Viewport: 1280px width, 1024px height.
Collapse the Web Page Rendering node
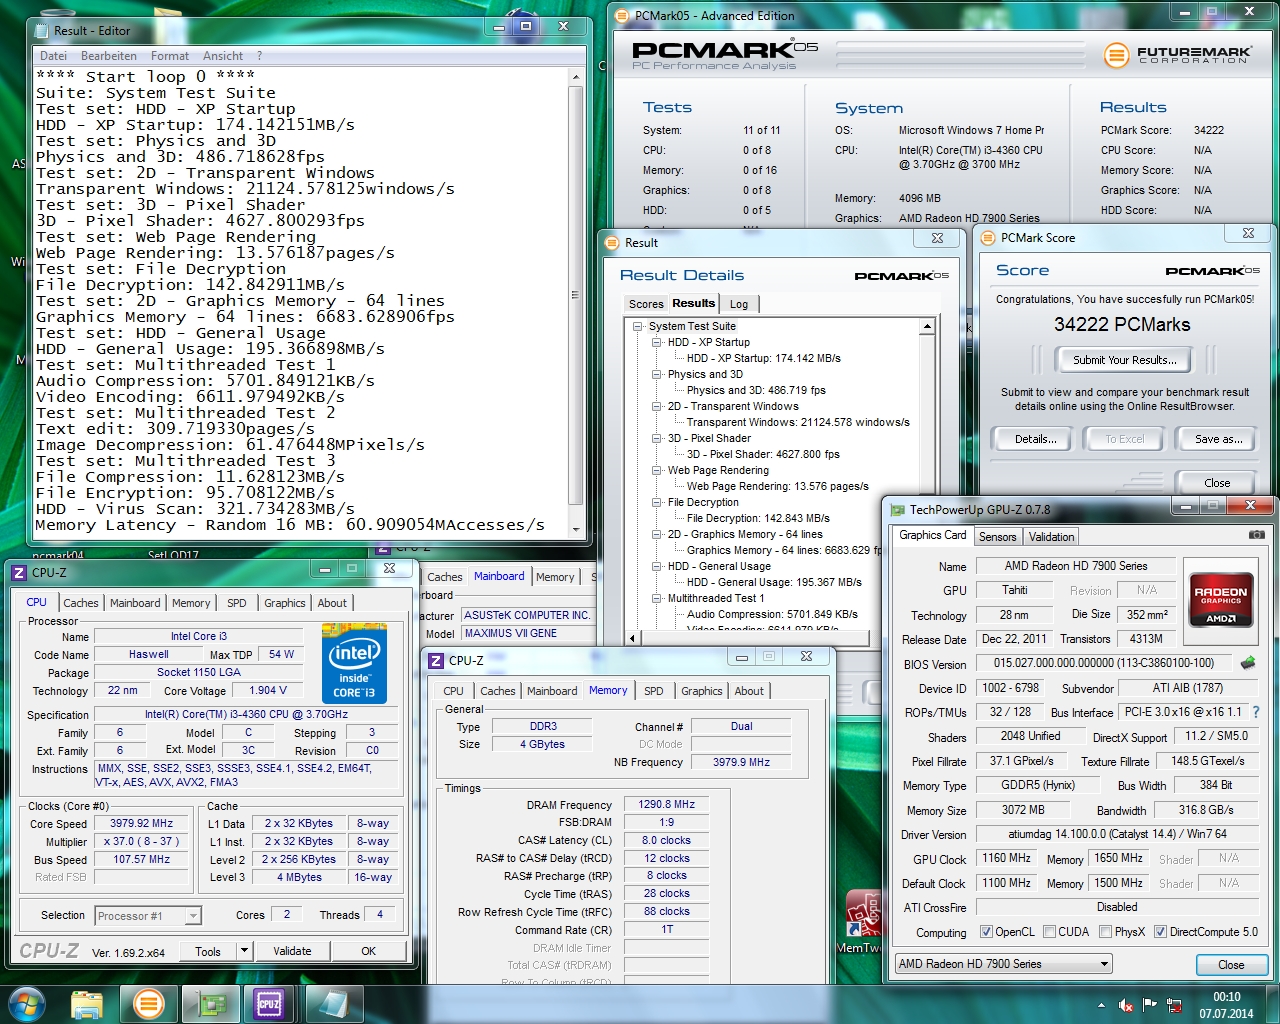click(x=657, y=470)
